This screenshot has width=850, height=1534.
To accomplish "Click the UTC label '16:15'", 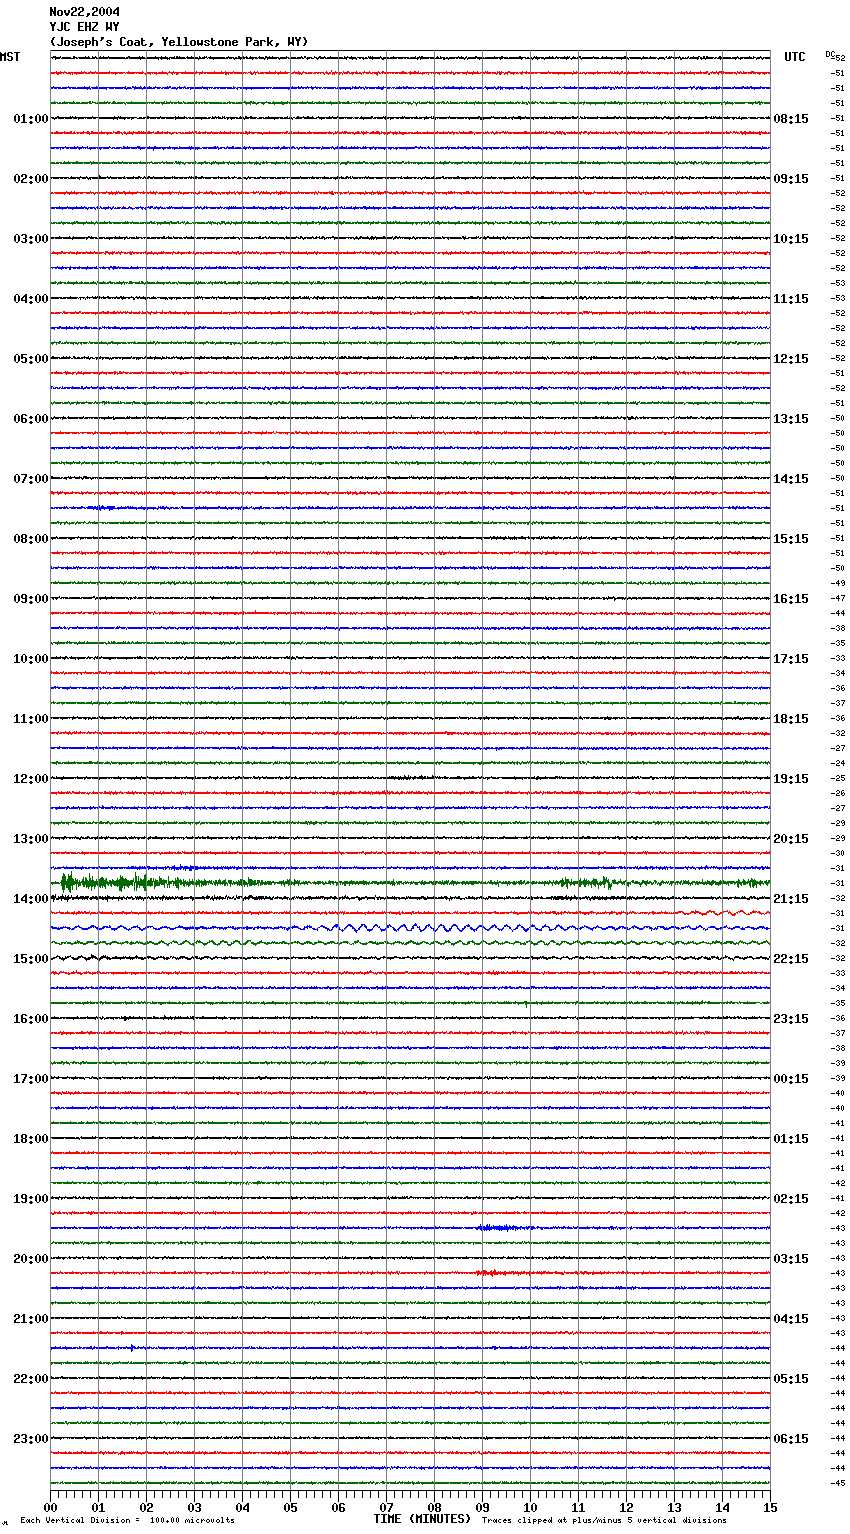I will [791, 599].
